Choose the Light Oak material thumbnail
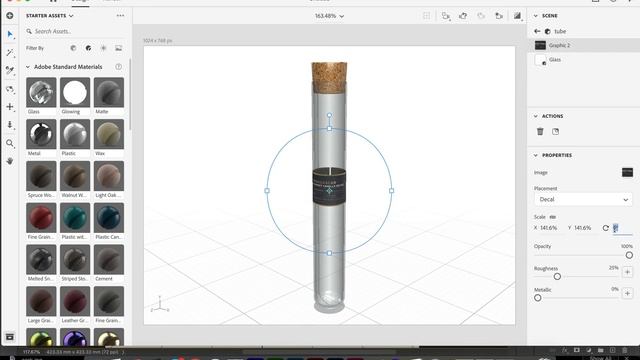 pos(109,176)
